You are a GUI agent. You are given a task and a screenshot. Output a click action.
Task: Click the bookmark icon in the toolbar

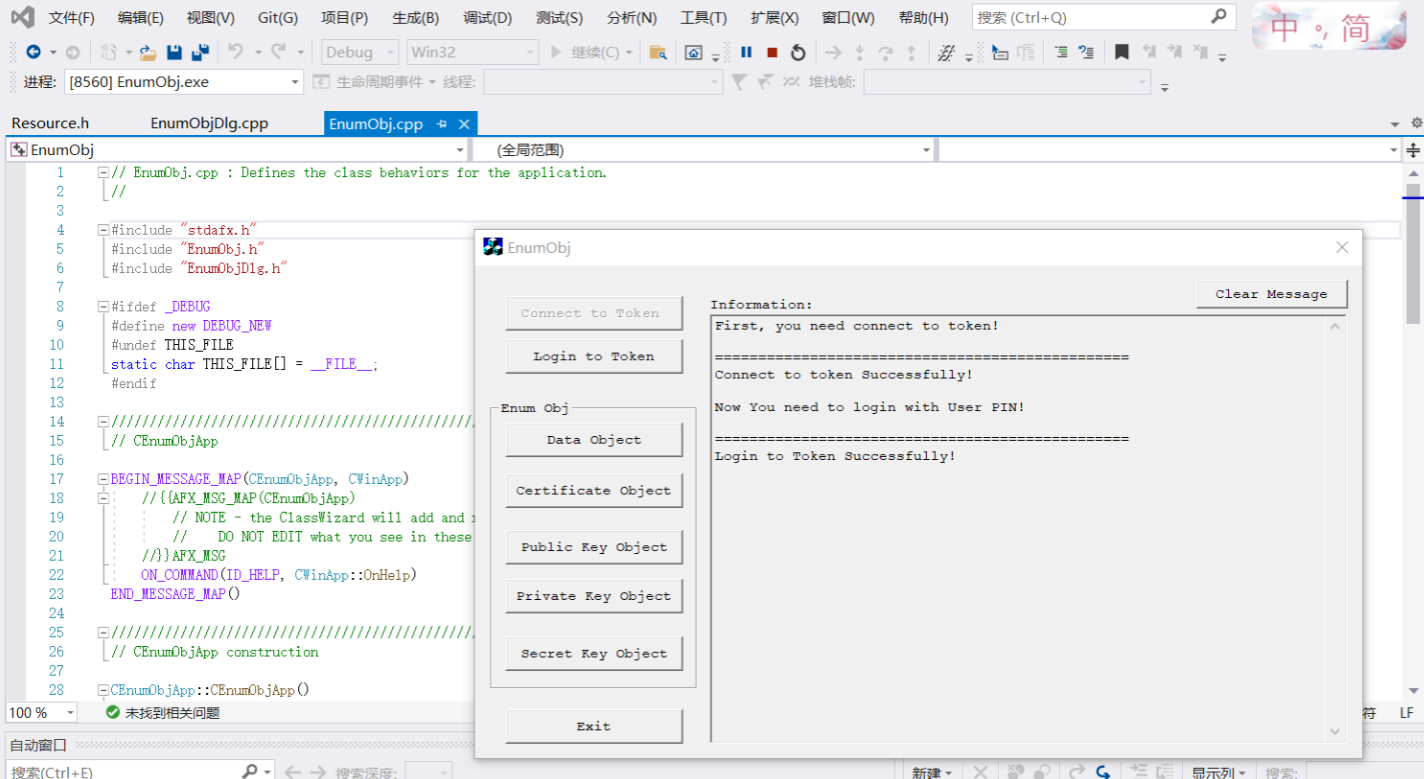click(x=1122, y=52)
